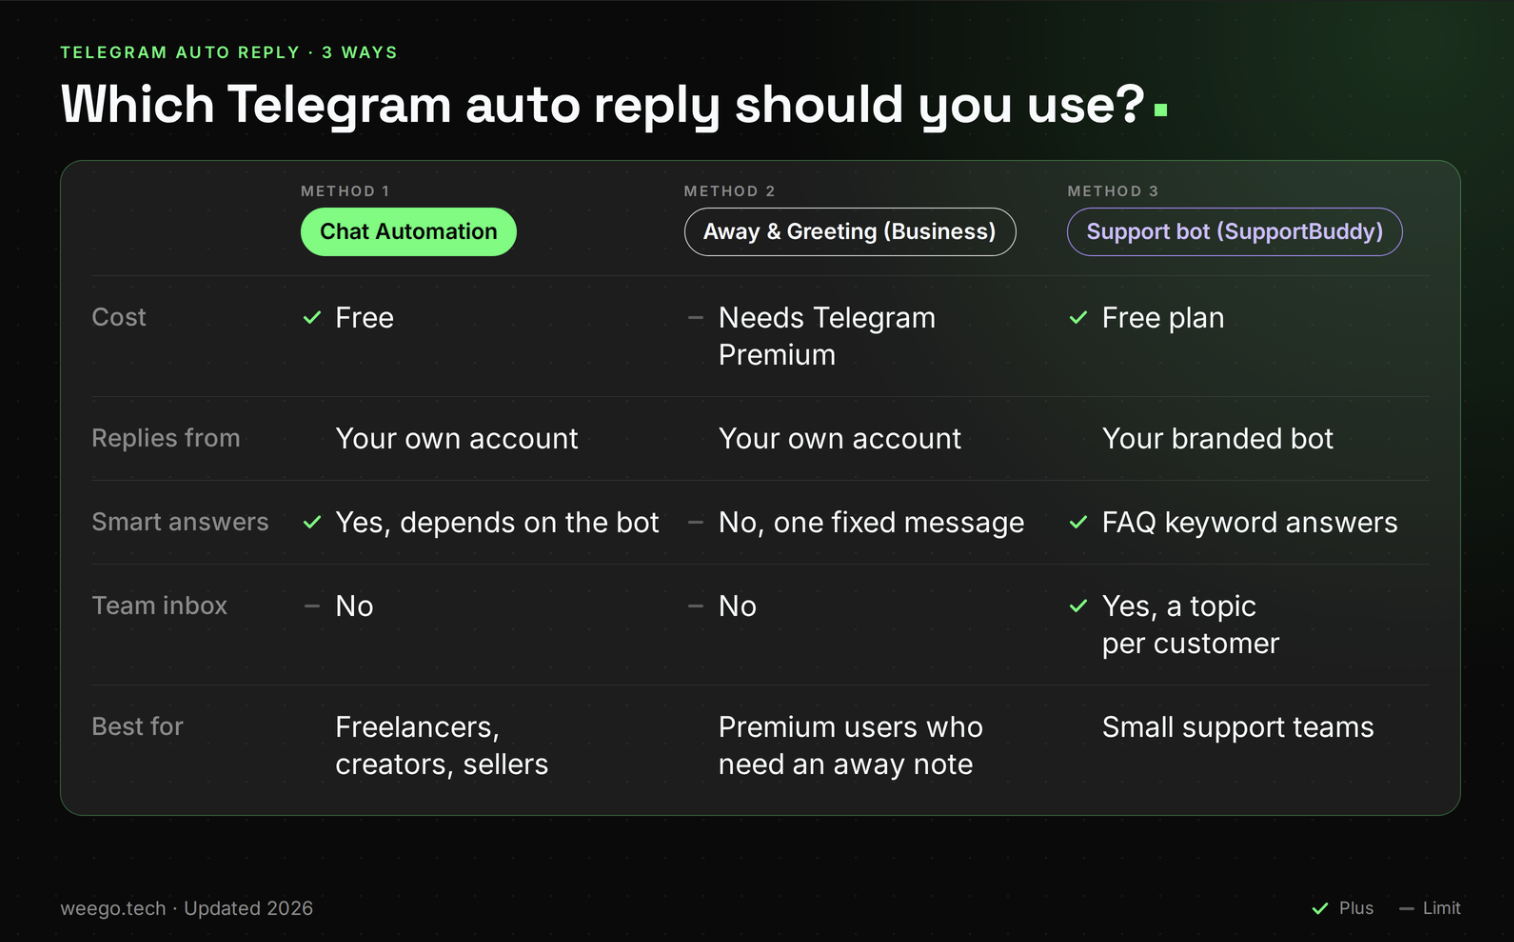Click the 'Team inbox' row label
Image resolution: width=1514 pixels, height=942 pixels.
[x=159, y=606]
